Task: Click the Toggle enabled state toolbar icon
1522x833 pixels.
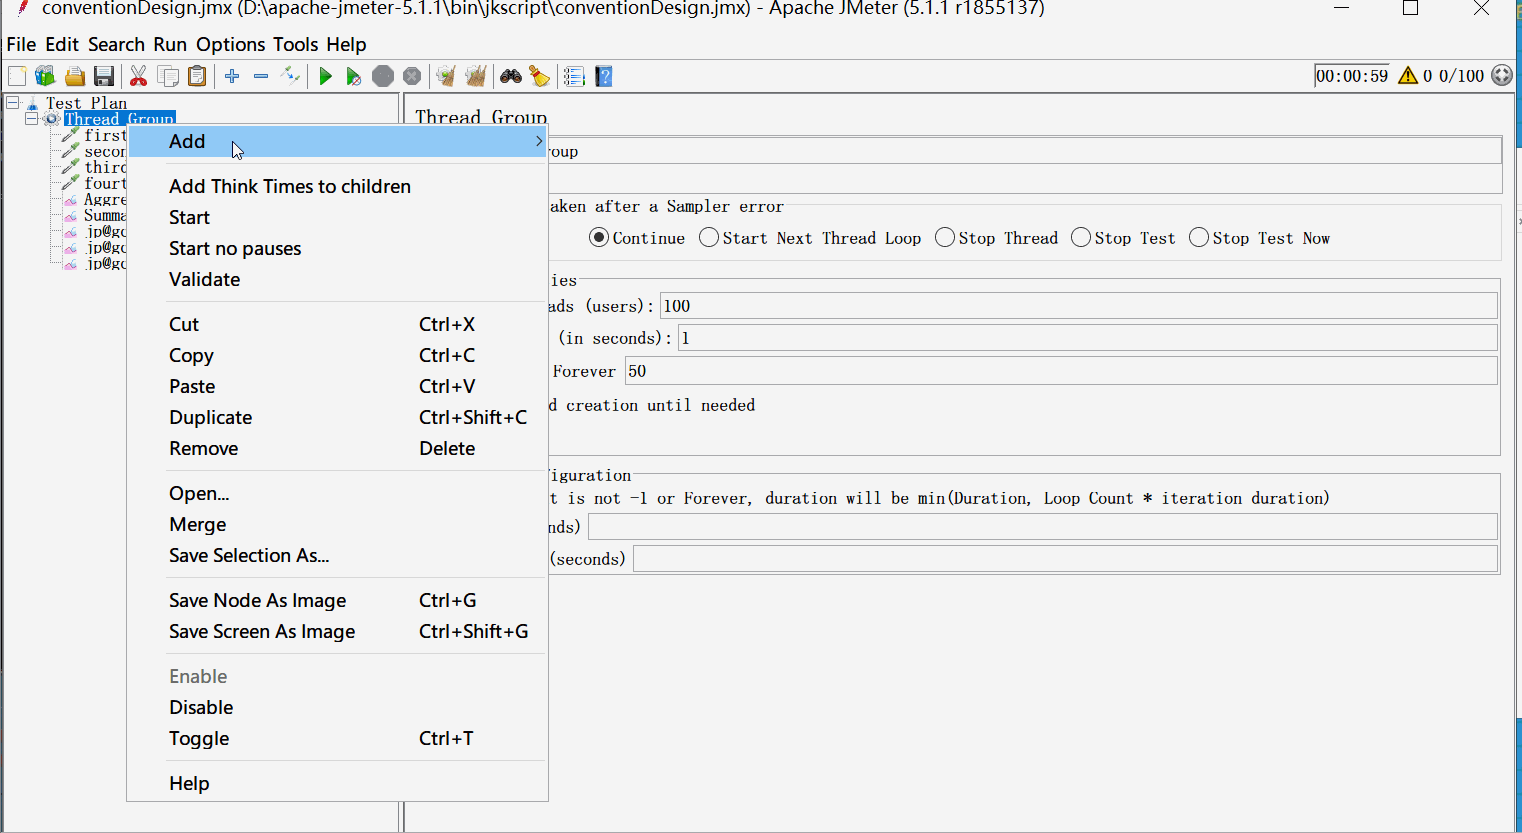Action: point(290,76)
